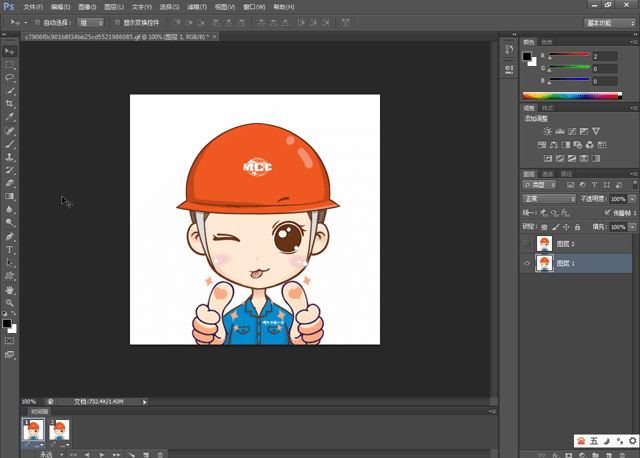The height and width of the screenshot is (458, 640).
Task: Click the Brightness/Contrast adjustment icon
Action: point(547,131)
